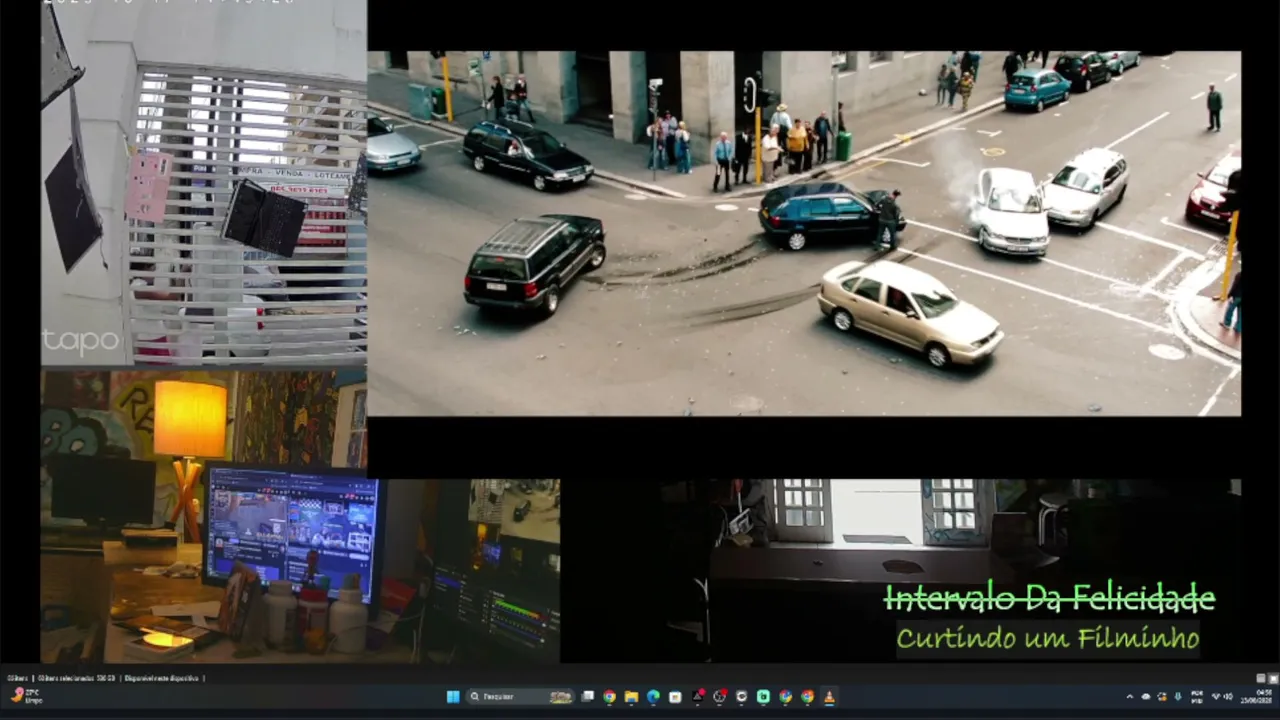Open the volume control in system tray
The image size is (1280, 720).
[x=1228, y=697]
